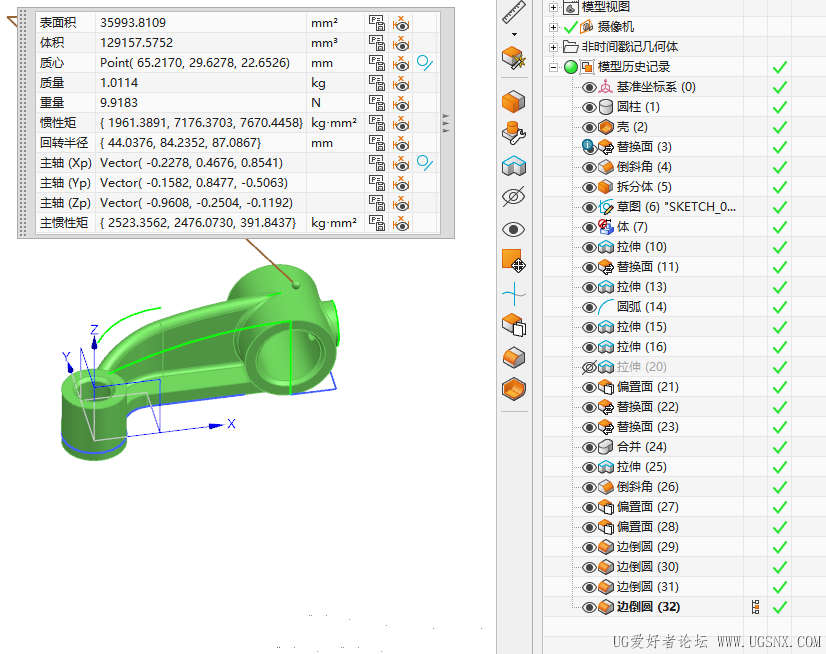Select the orange solid block icon in toolbar

(513, 101)
